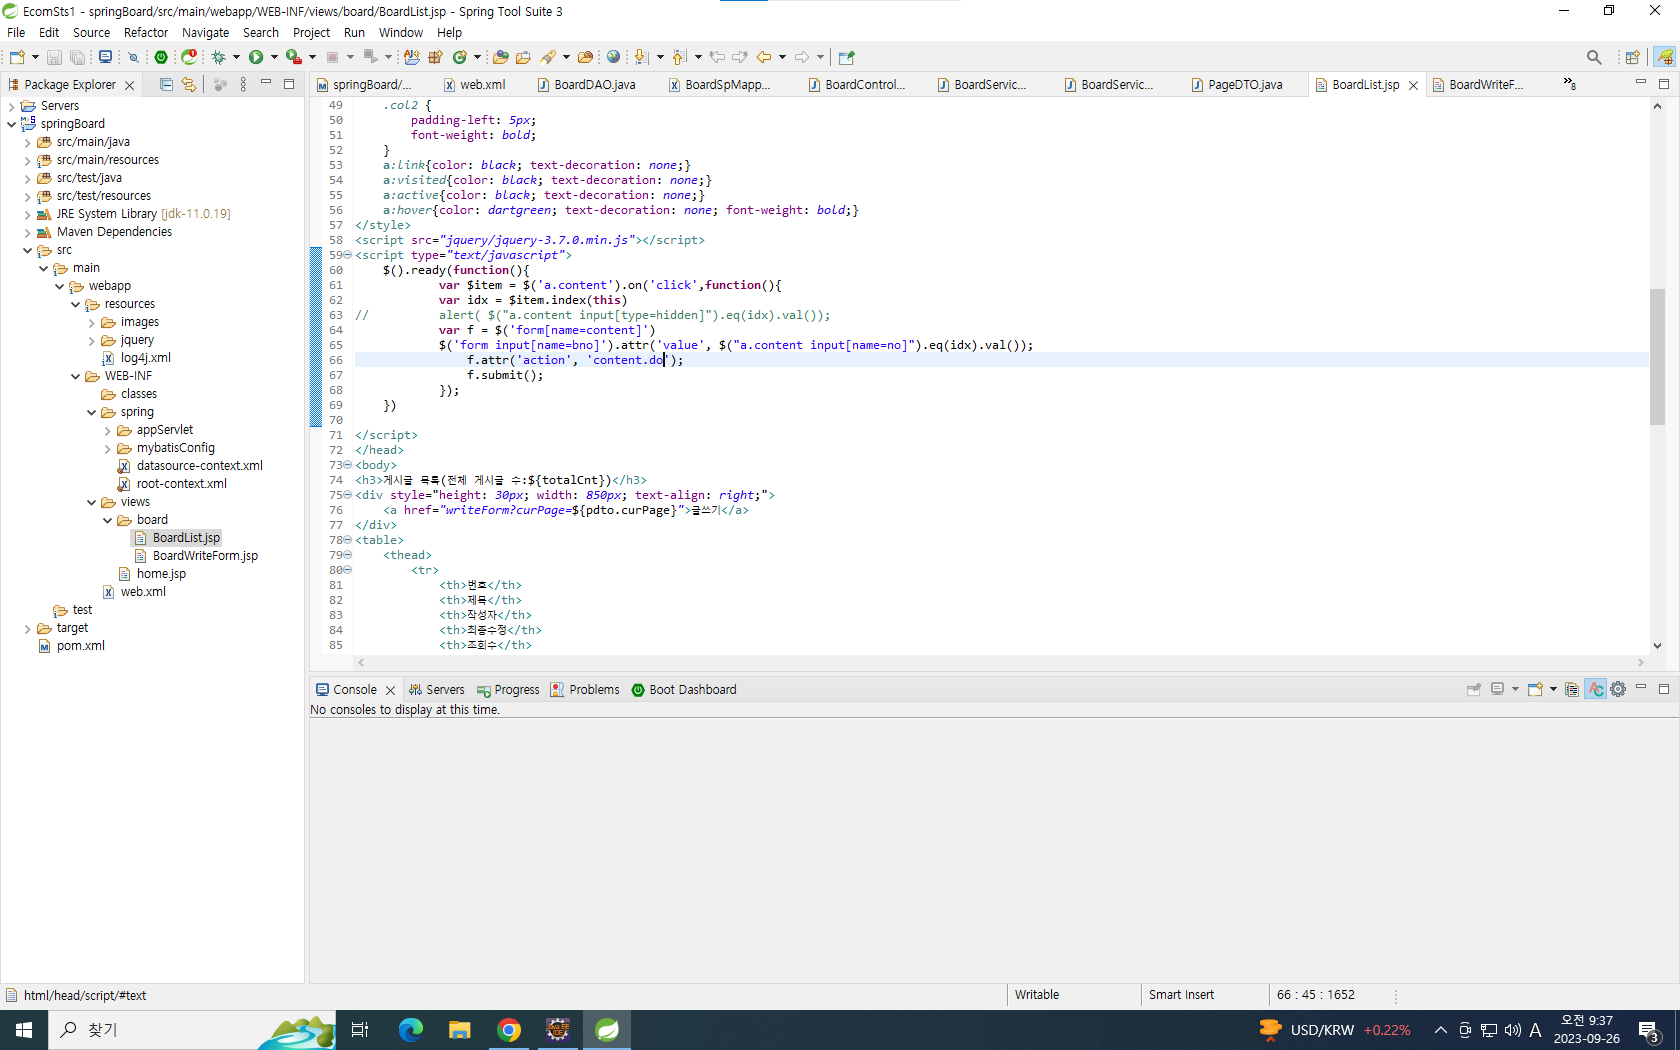Click the editor vertical scrollbar thumb

point(1657,357)
